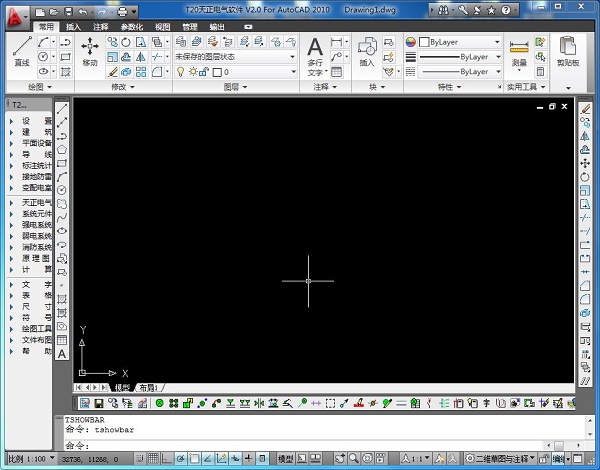Open the 比例 1:100 scale dropdown
This screenshot has width=600, height=470.
(x=31, y=458)
